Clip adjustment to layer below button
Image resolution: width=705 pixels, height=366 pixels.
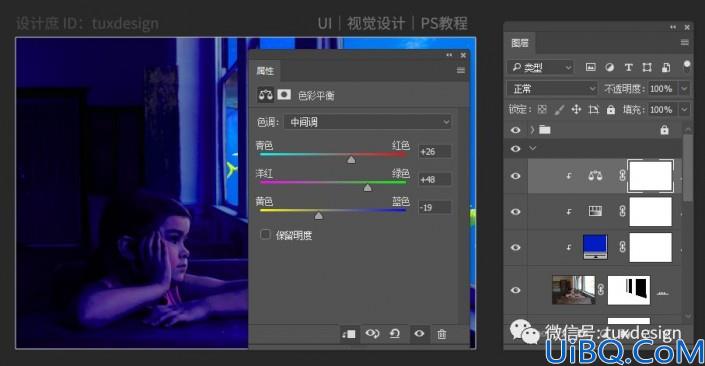pos(349,334)
